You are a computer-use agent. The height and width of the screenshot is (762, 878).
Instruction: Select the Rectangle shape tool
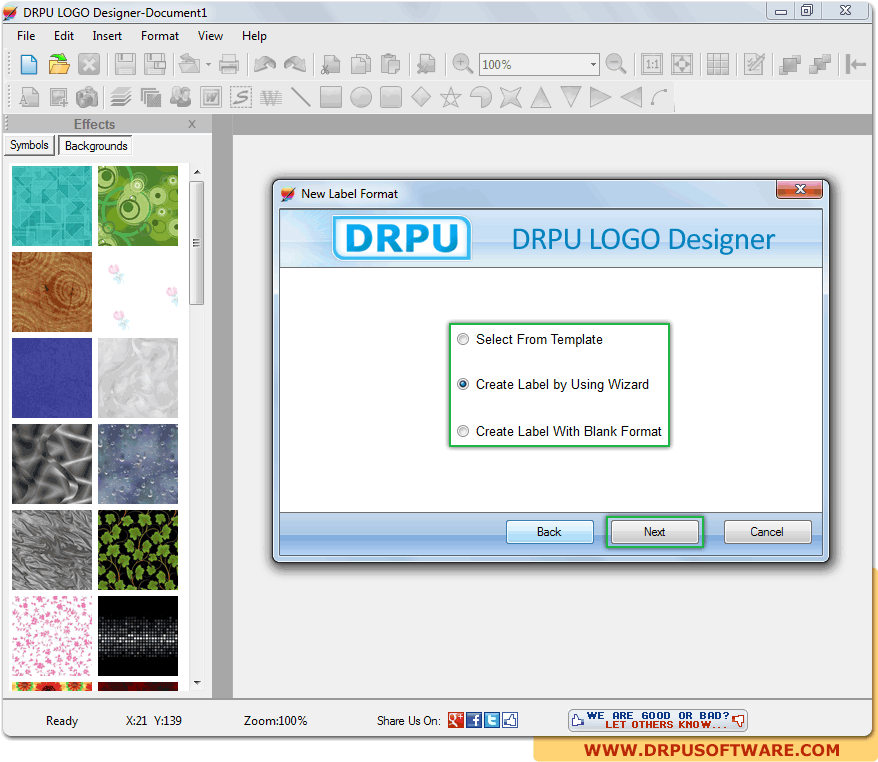click(331, 97)
